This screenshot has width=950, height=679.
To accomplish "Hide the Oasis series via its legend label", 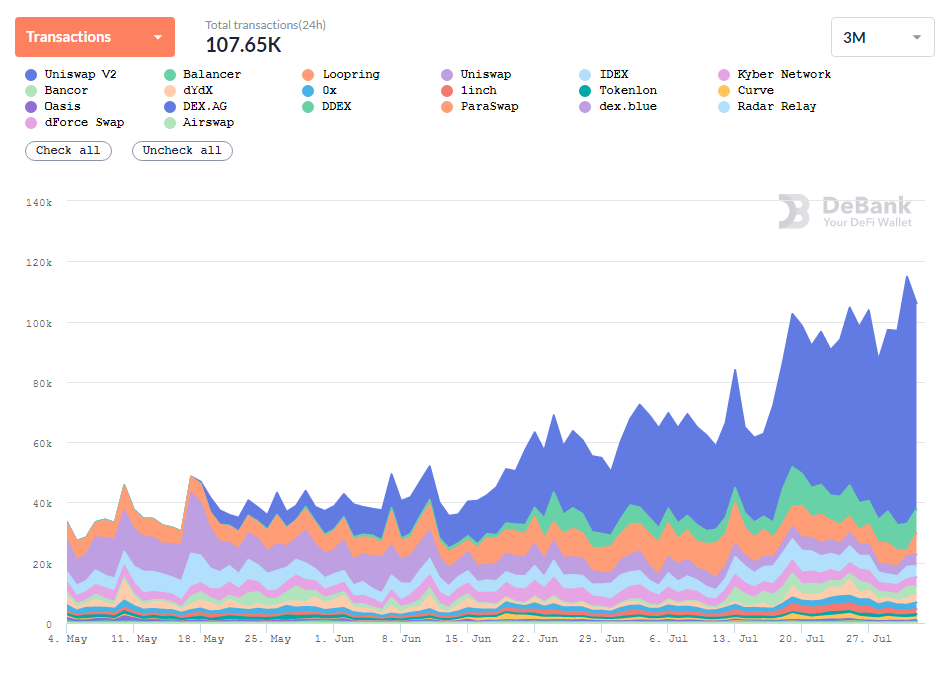I will click(62, 106).
